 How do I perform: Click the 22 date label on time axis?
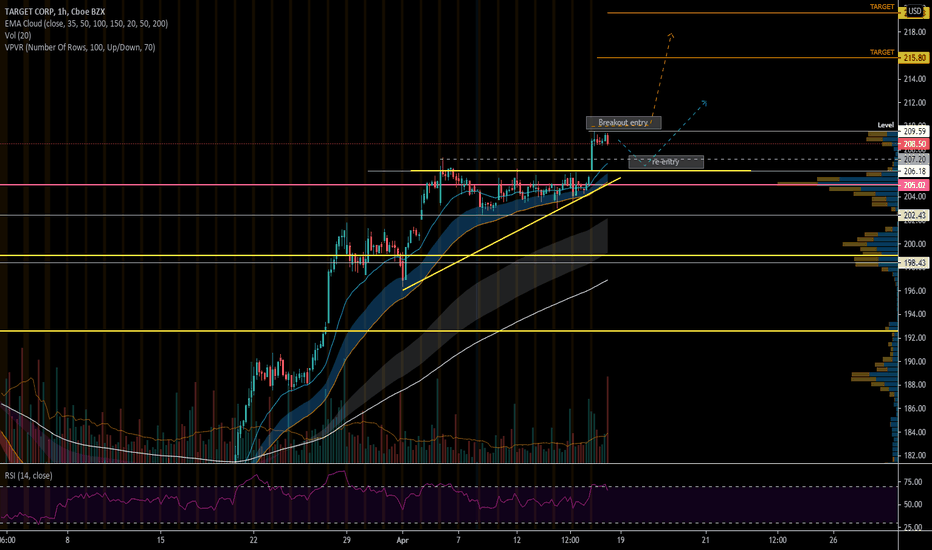[253, 540]
